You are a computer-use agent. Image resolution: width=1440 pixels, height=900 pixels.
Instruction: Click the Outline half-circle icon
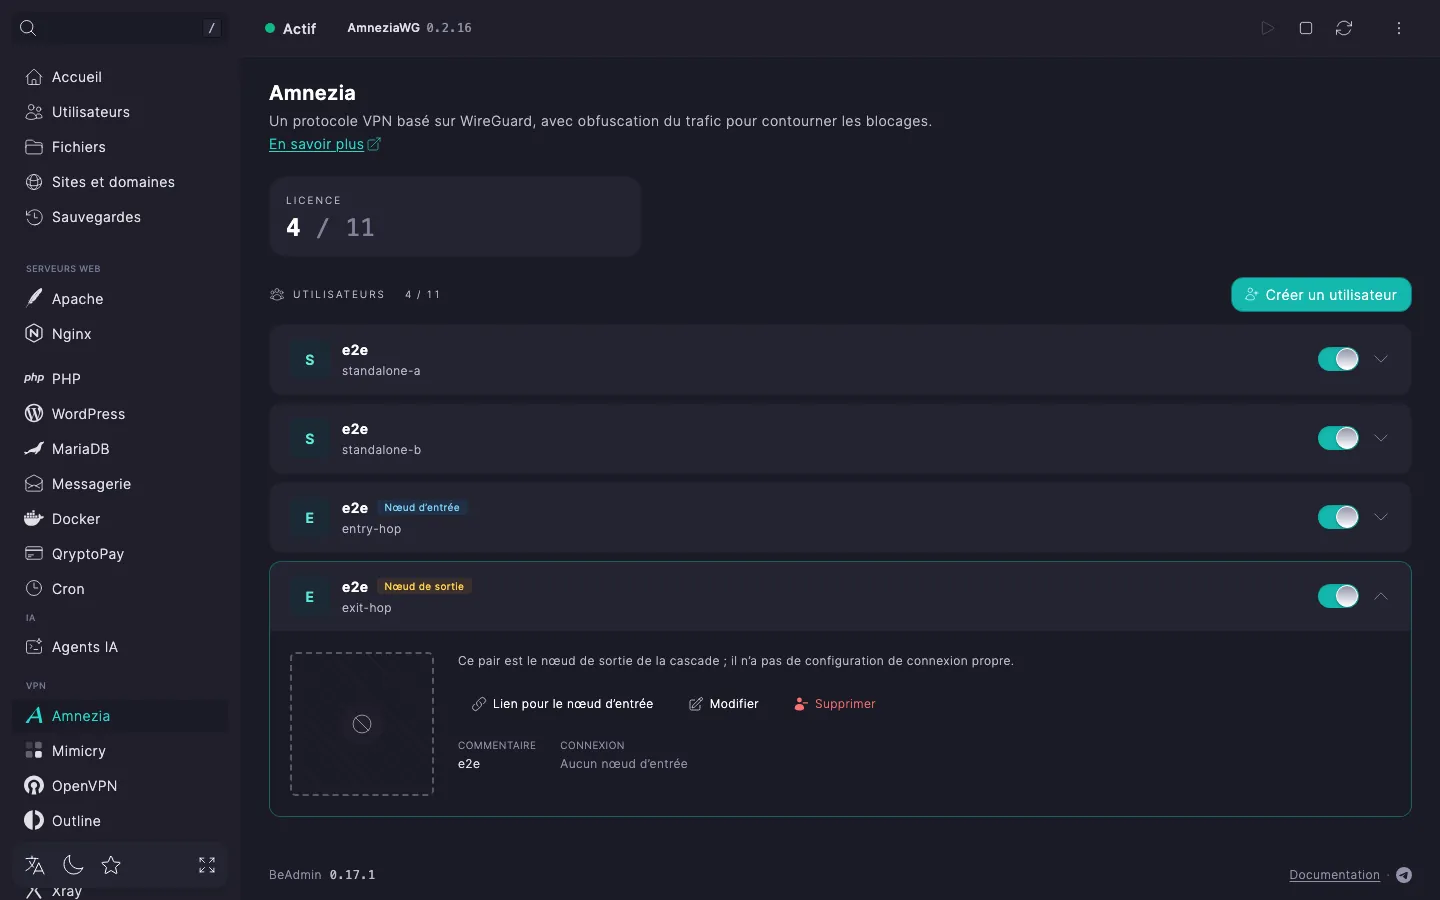click(x=34, y=820)
